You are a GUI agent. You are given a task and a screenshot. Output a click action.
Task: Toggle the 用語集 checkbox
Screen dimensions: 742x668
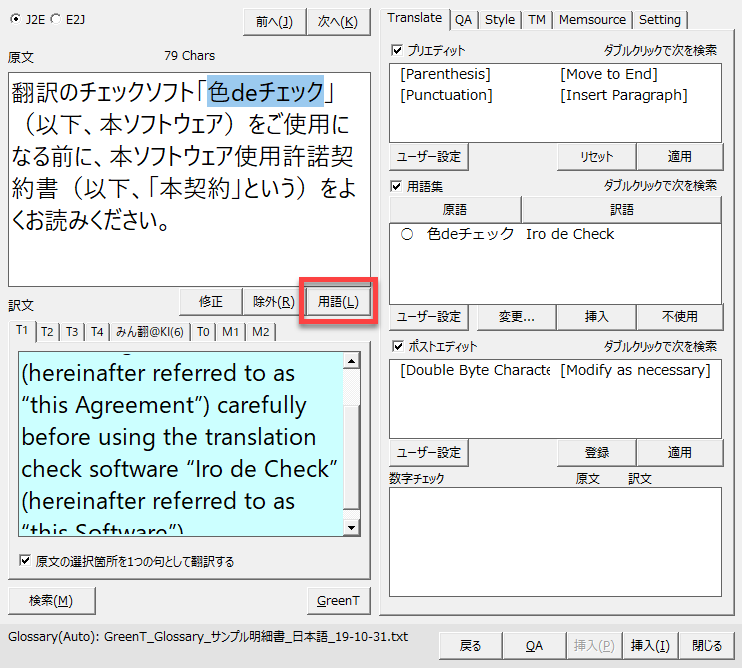coord(398,186)
